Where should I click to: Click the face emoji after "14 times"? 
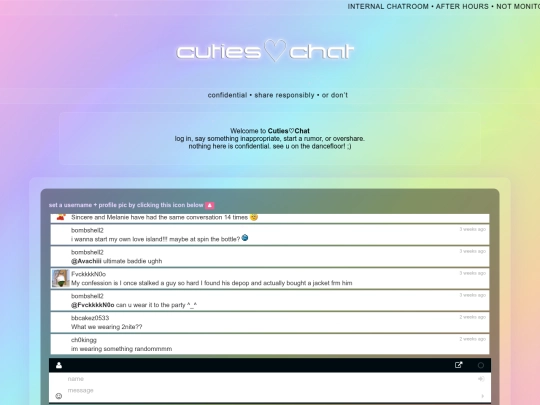point(254,217)
